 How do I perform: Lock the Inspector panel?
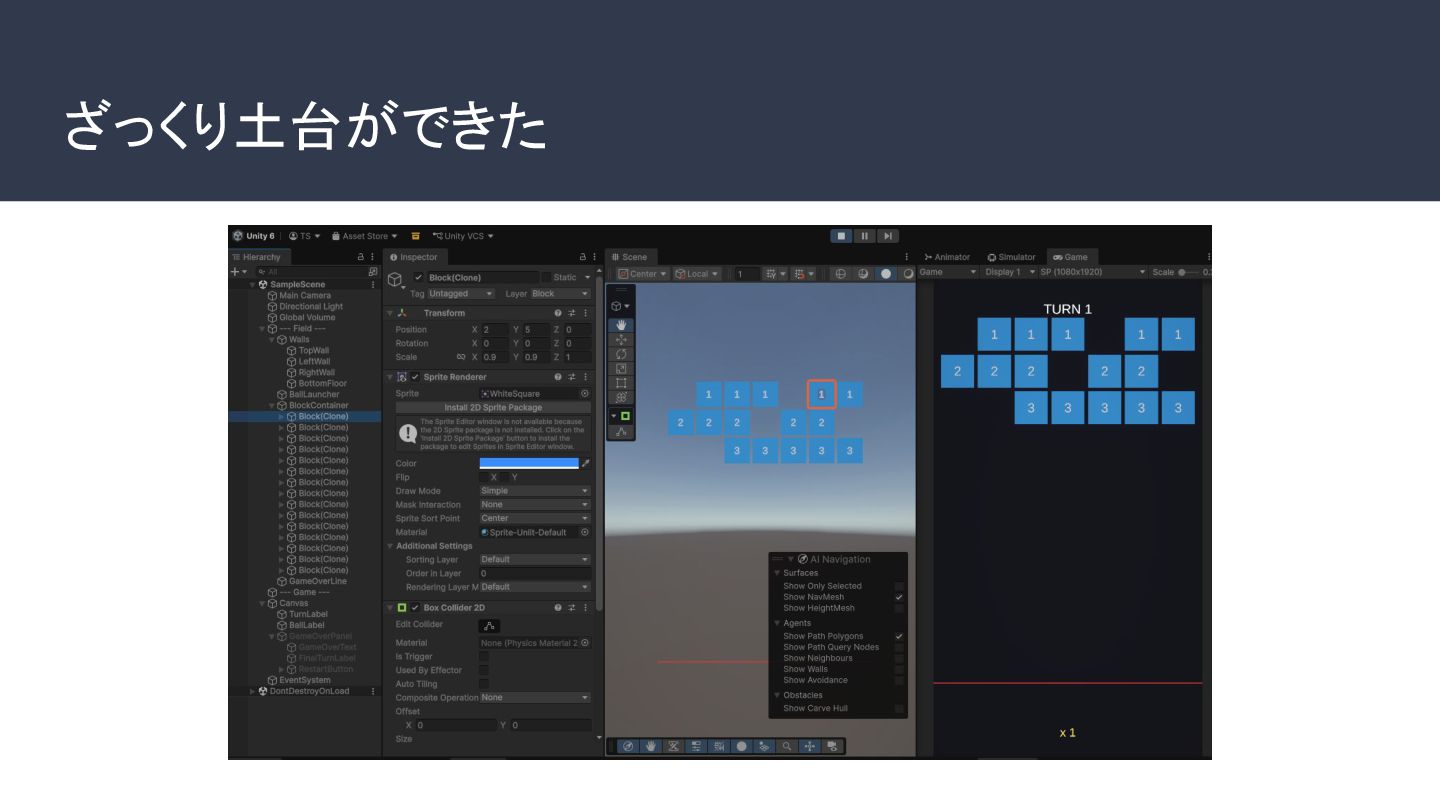pyautogui.click(x=582, y=257)
